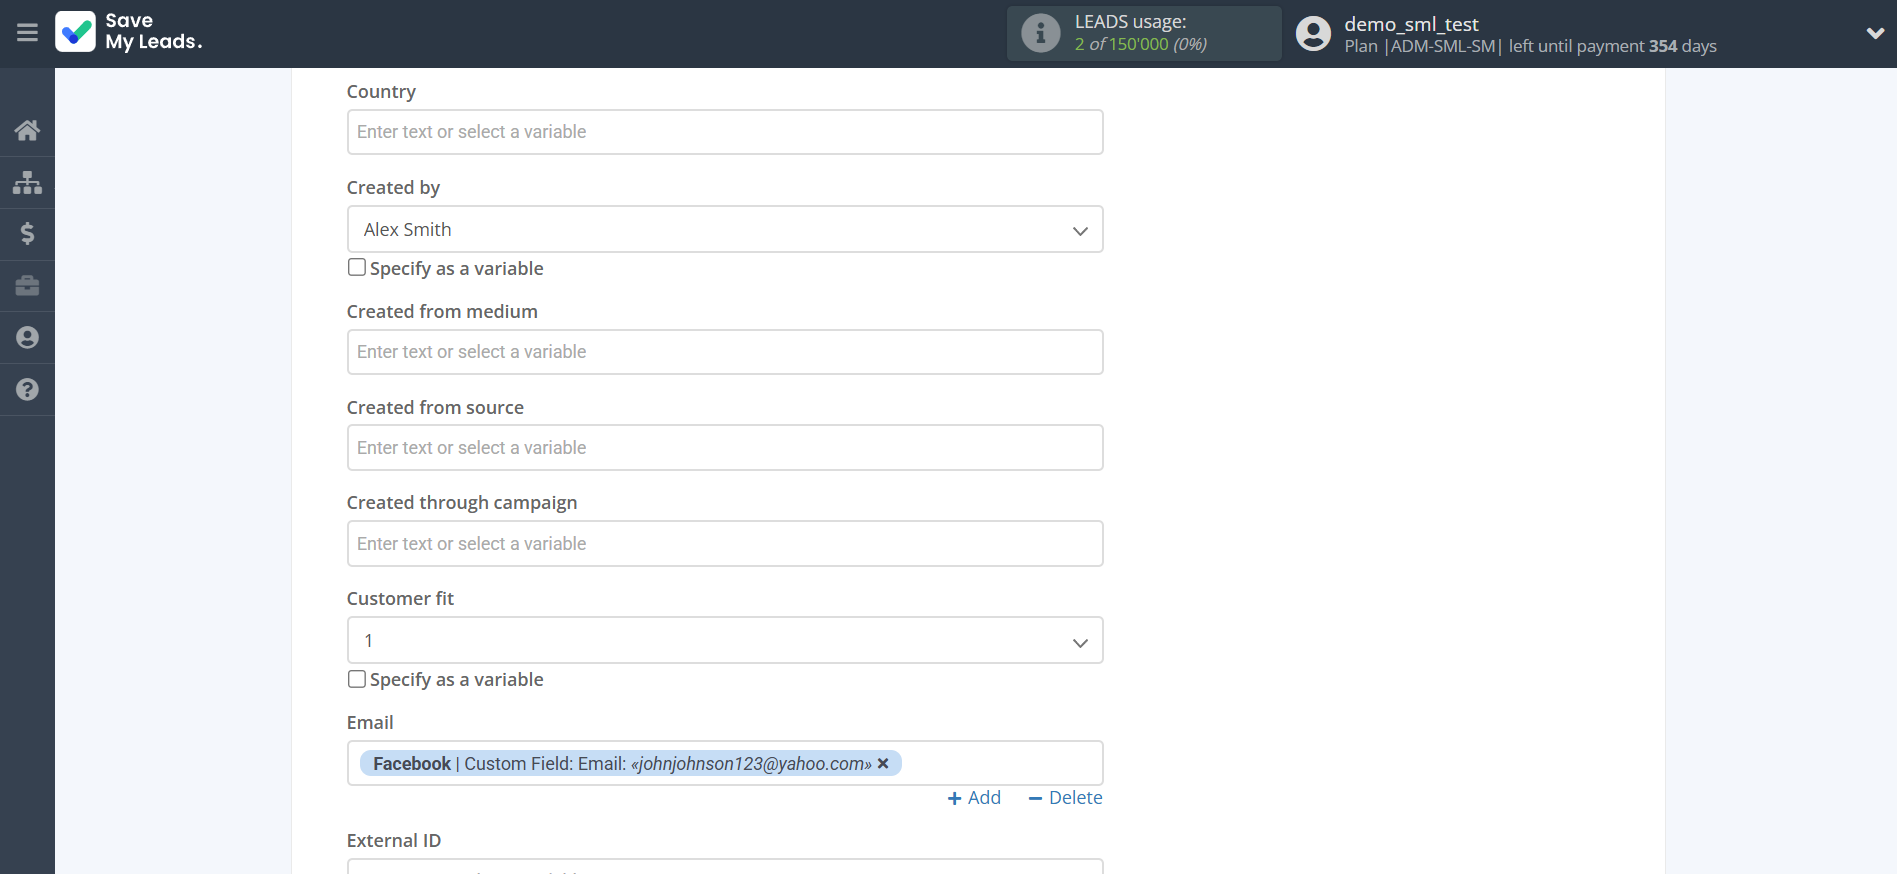Screen dimensions: 1897x874
Task: Expand the Created by dropdown showing Alex Smith
Action: point(724,230)
